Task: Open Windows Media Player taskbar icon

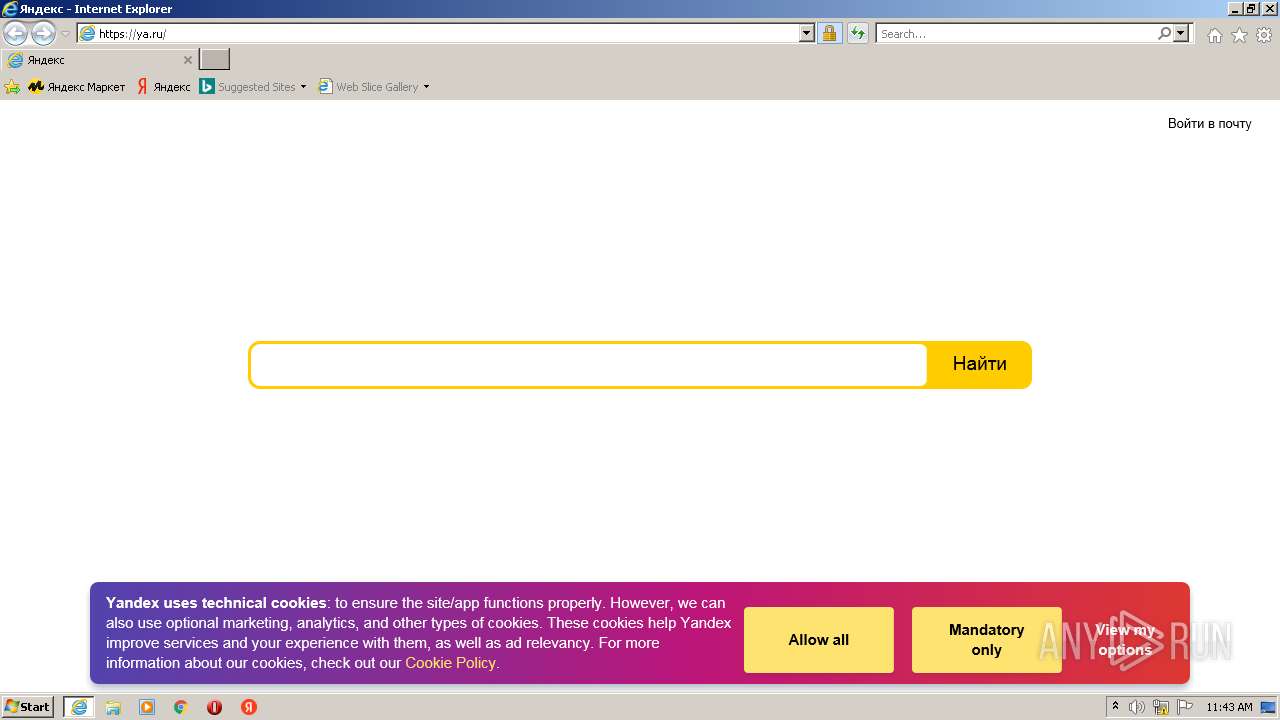Action: (x=147, y=707)
